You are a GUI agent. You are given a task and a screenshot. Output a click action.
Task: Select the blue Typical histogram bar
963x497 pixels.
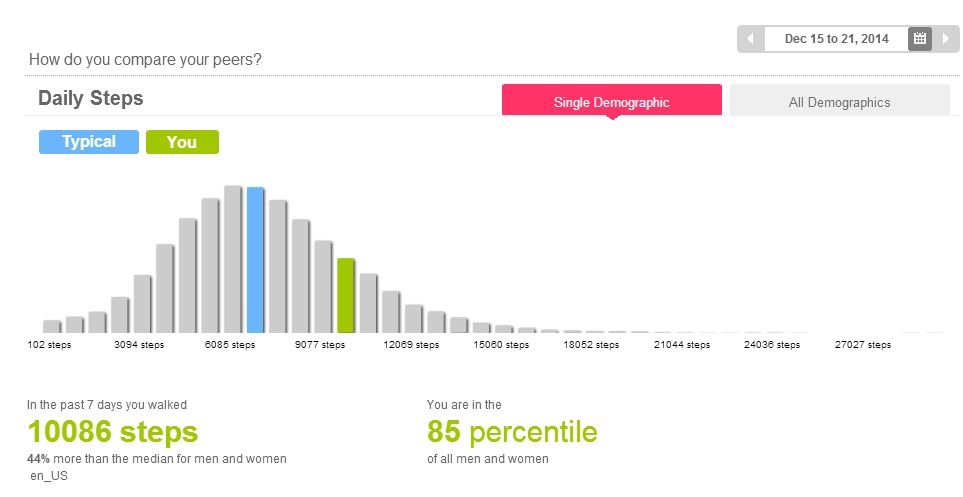(256, 259)
